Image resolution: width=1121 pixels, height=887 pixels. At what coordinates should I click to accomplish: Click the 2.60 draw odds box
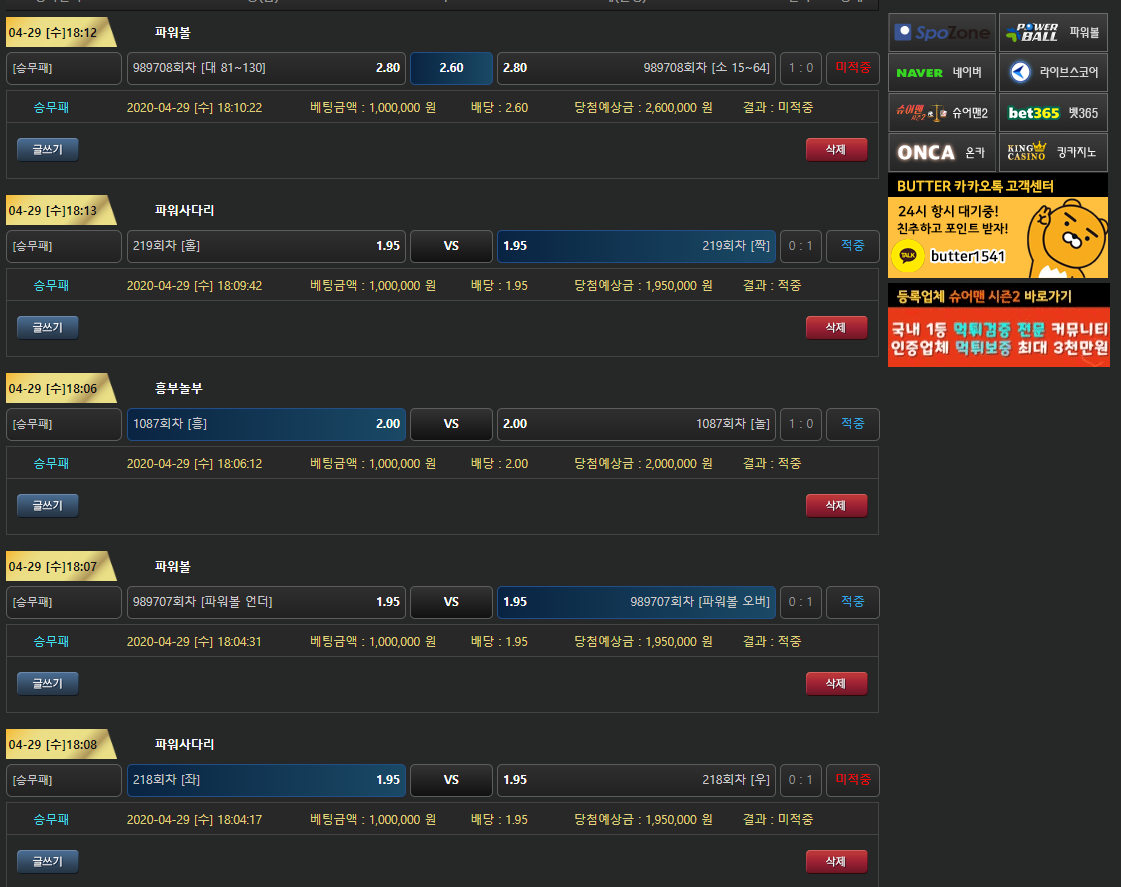pyautogui.click(x=451, y=68)
